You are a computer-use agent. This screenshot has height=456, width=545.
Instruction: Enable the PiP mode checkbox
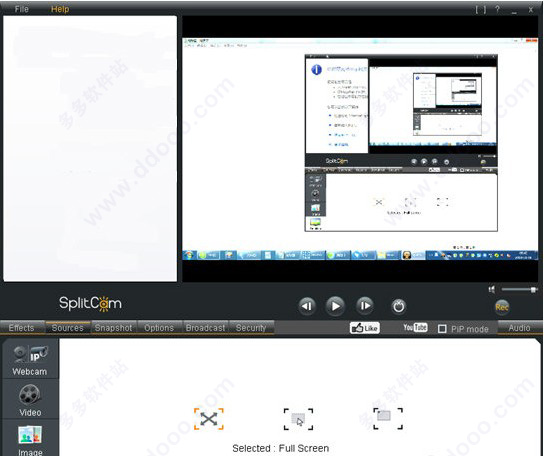pos(442,329)
